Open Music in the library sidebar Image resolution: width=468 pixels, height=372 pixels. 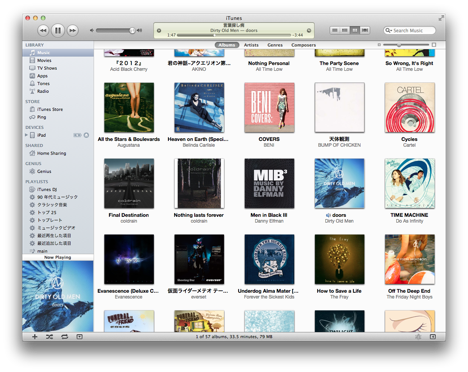58,53
